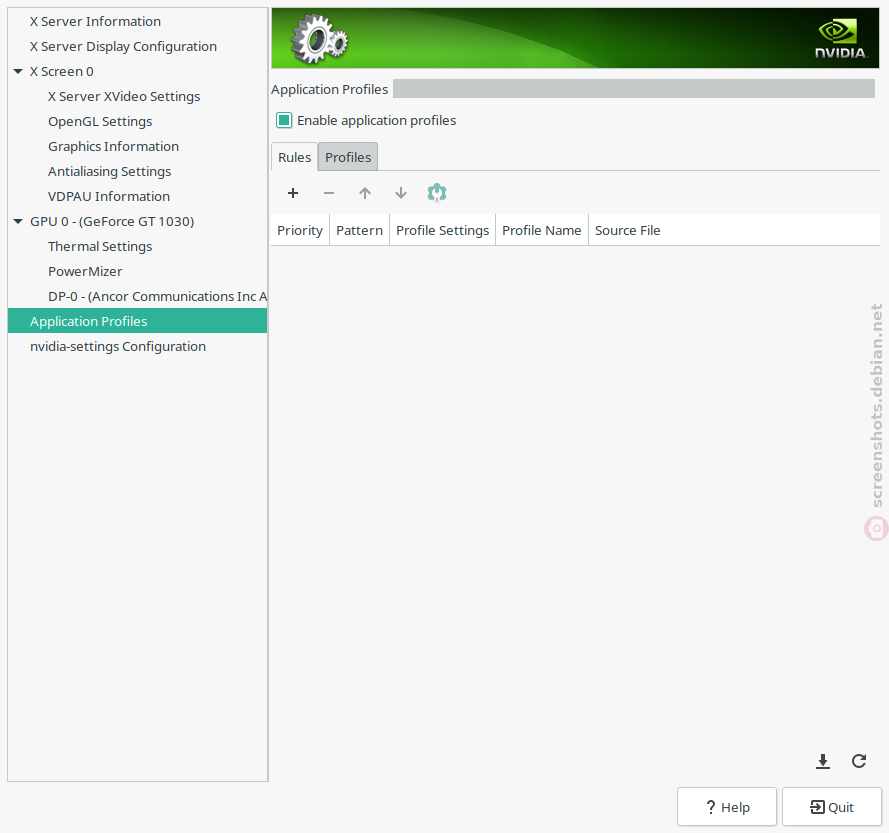889x833 pixels.
Task: Click the Source File column header
Action: 628,230
